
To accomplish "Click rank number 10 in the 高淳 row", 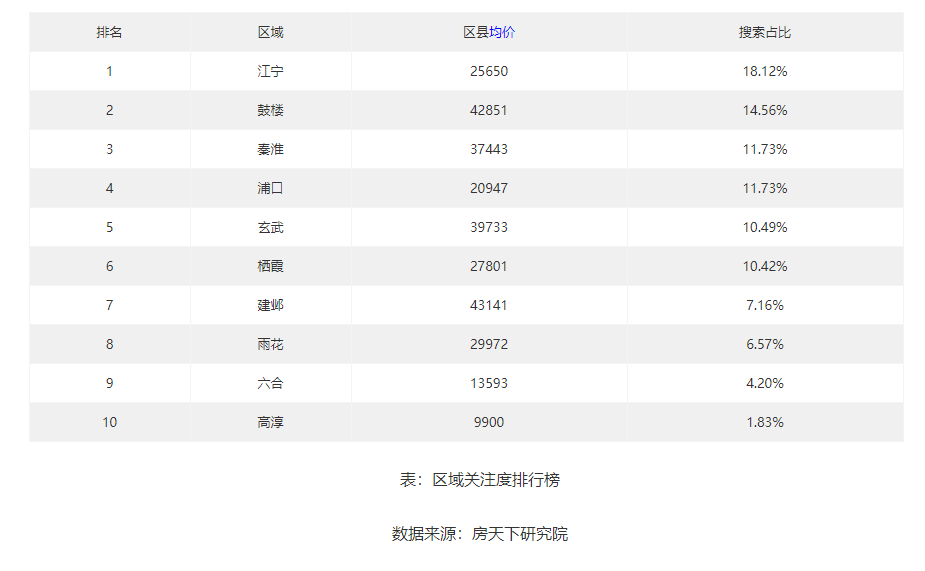I will 109,422.
